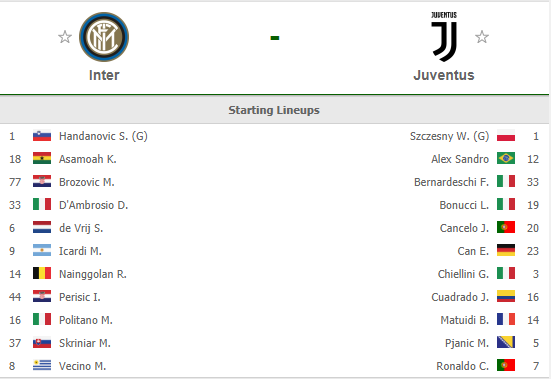Open player Icardi M. profile
The height and width of the screenshot is (379, 551).
tap(80, 251)
